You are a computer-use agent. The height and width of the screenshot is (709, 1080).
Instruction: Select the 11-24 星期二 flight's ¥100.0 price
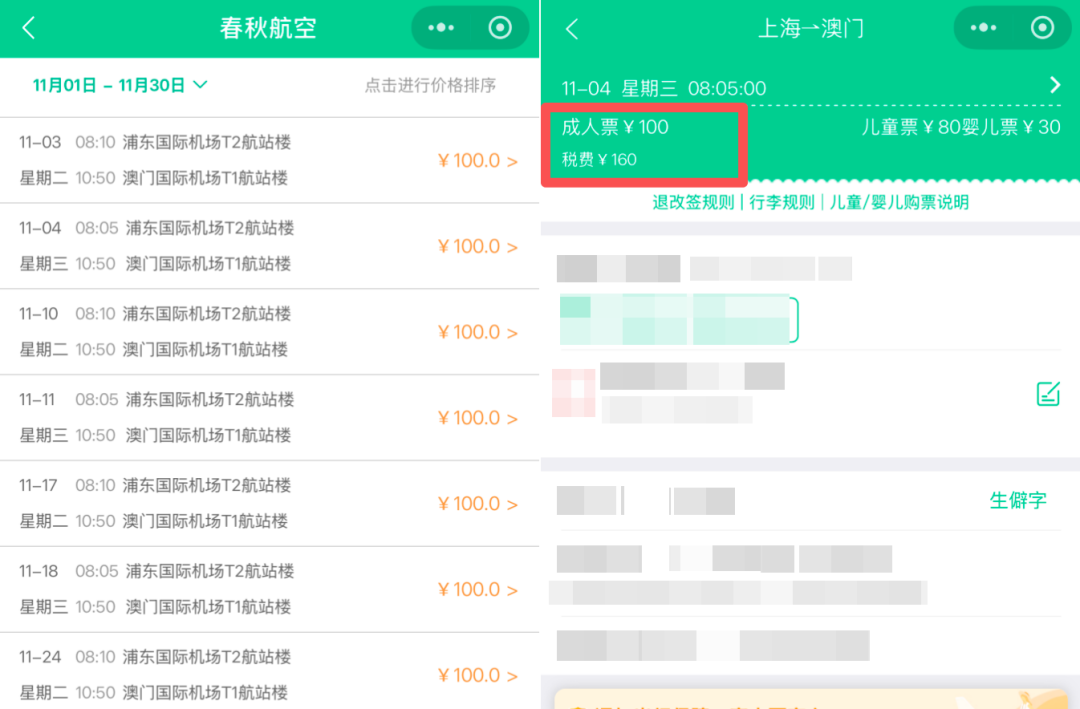pyautogui.click(x=477, y=675)
